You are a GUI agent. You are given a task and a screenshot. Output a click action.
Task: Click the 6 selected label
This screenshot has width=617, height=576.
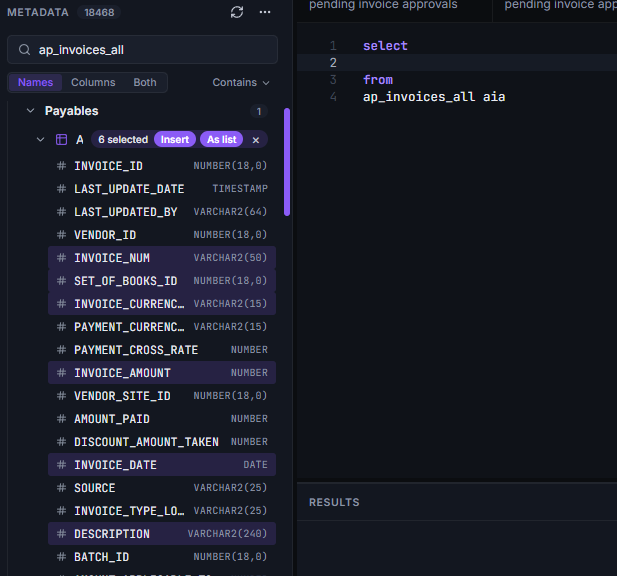pos(123,140)
